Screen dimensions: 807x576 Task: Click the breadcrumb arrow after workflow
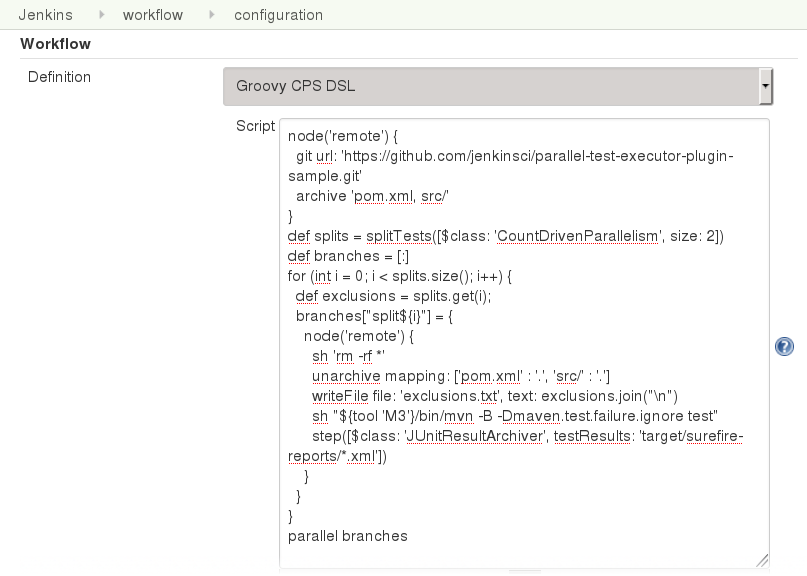pyautogui.click(x=212, y=15)
